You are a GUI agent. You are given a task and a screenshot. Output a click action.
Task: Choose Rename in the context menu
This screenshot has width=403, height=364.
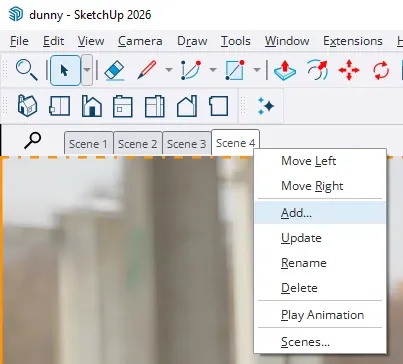pos(320,263)
